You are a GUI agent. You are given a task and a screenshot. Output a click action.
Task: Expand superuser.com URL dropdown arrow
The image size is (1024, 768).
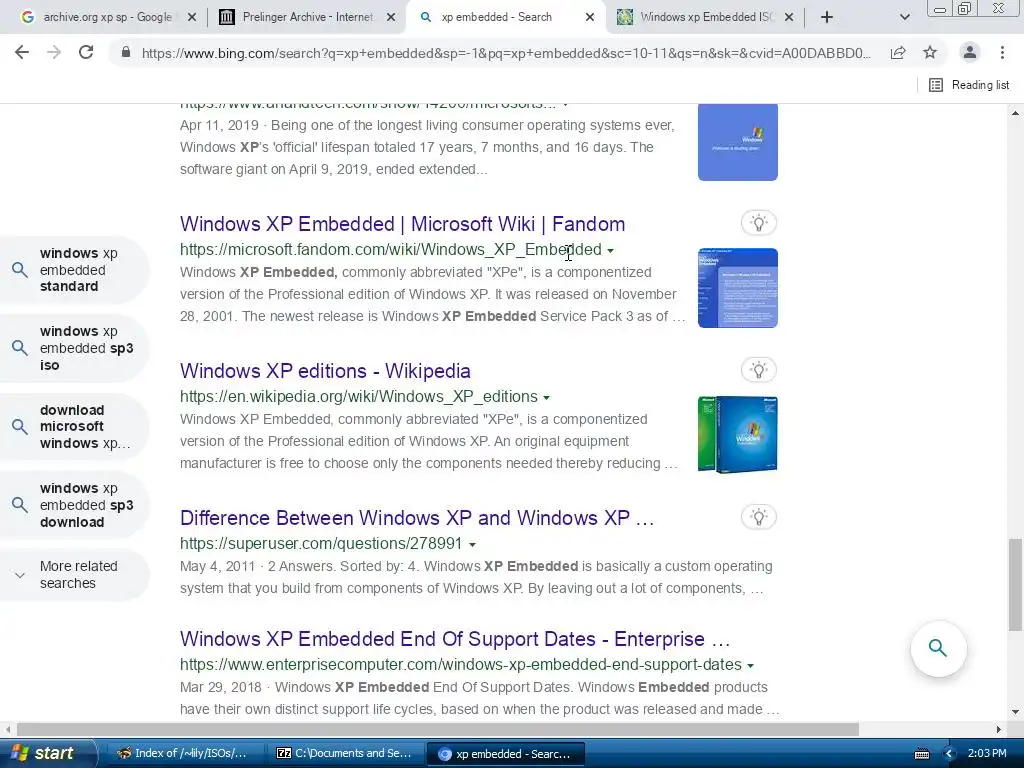pos(472,545)
